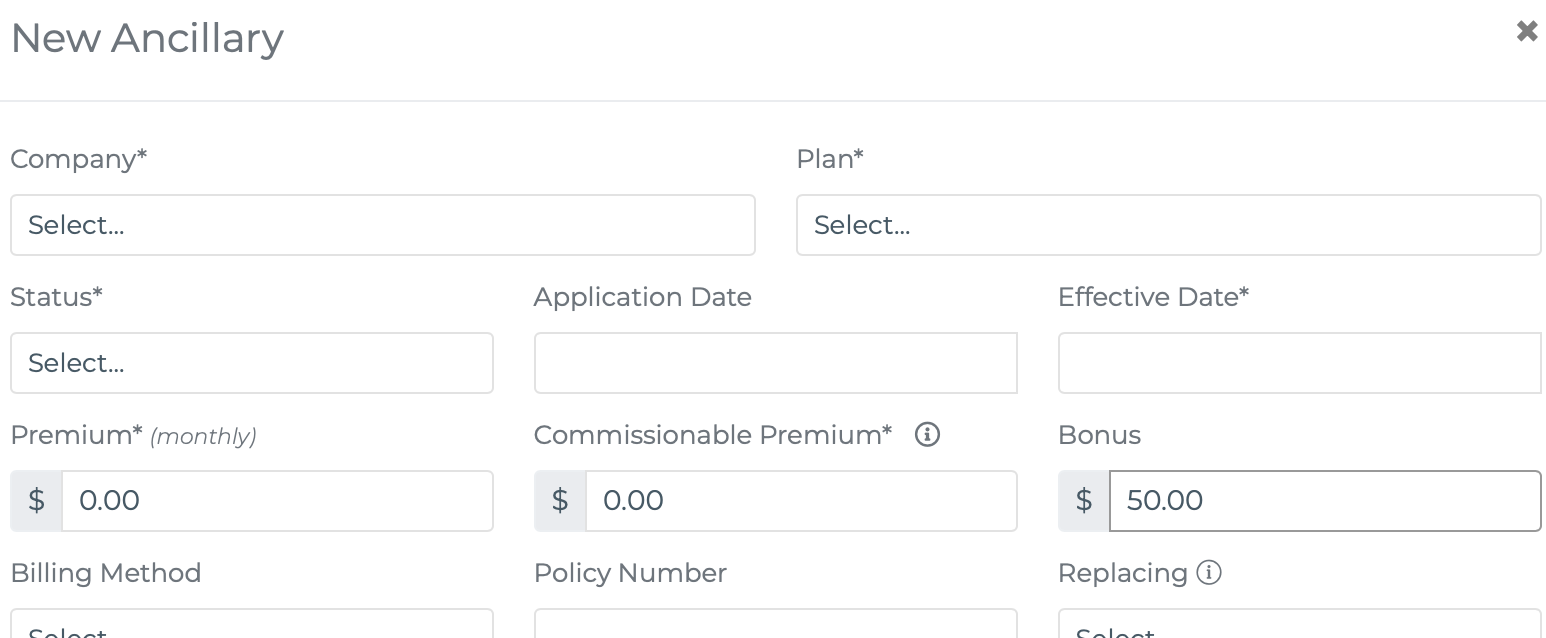The image size is (1546, 638).
Task: Open the Replacing select dropdown
Action: pyautogui.click(x=1300, y=624)
